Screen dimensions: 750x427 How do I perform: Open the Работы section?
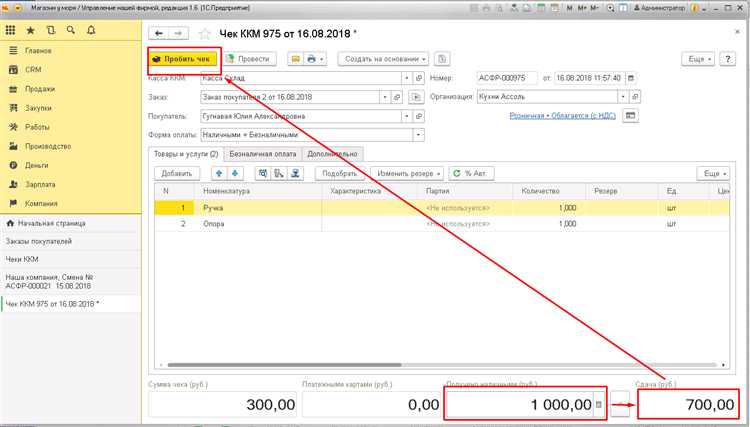[71, 127]
